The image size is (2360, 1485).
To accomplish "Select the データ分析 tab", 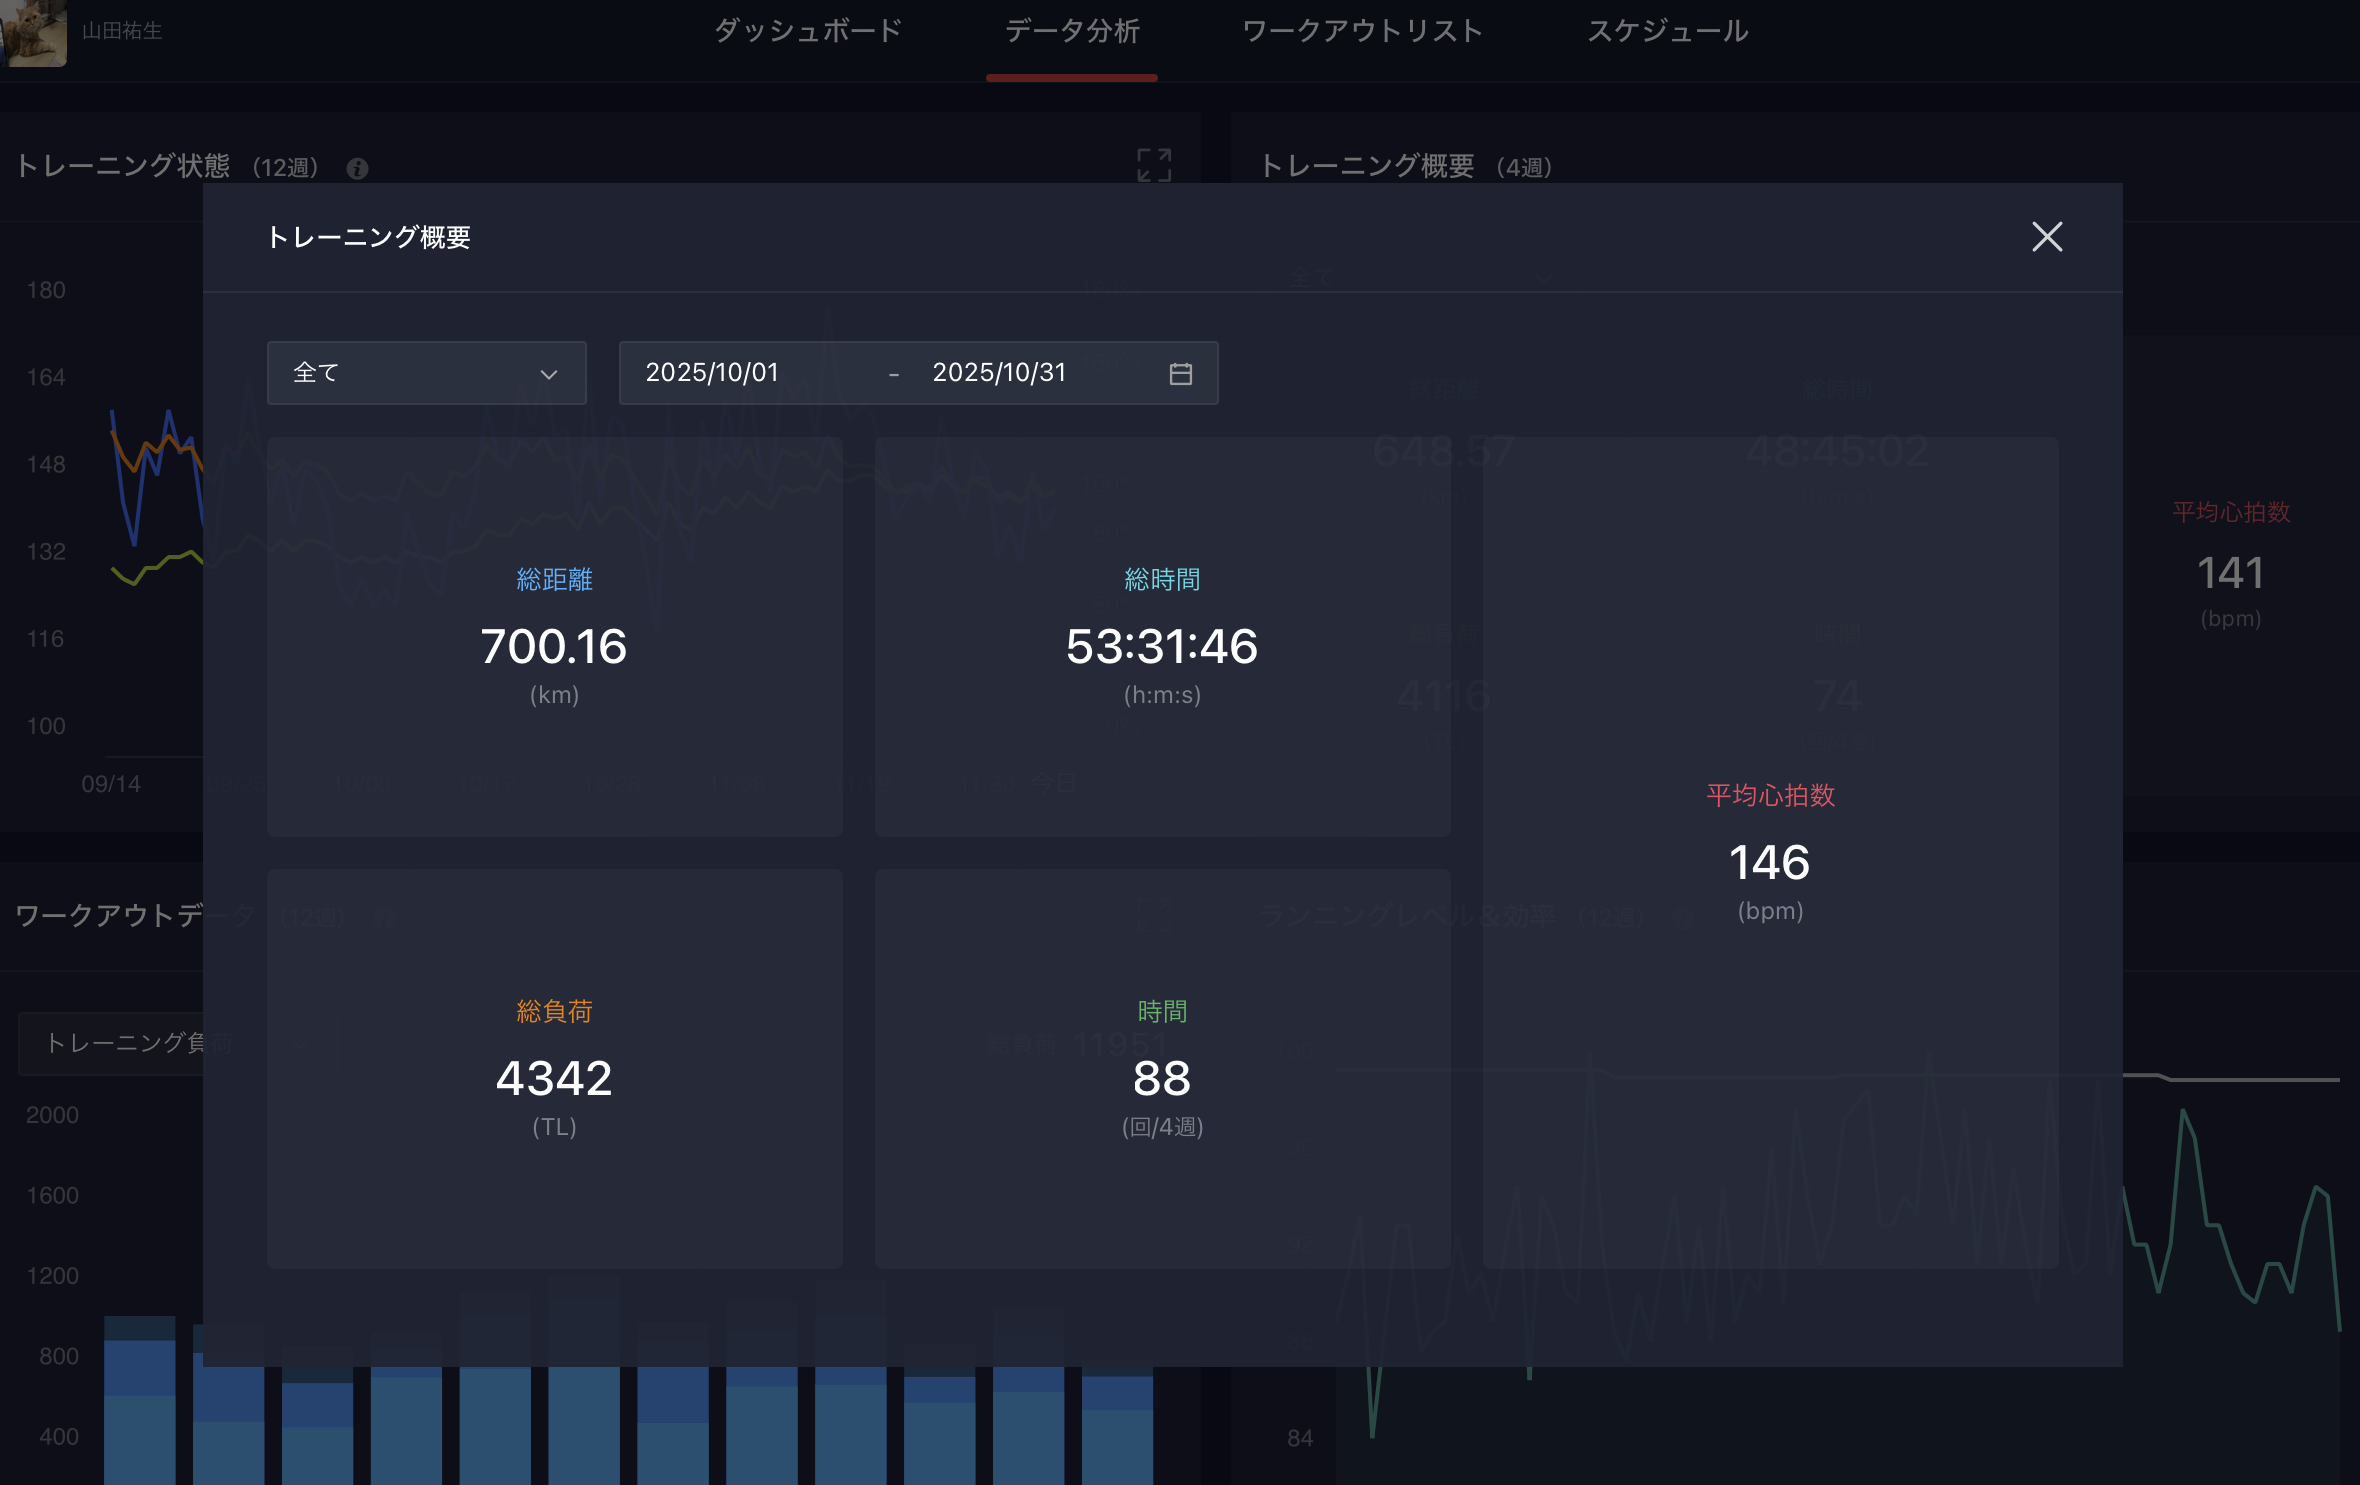I will 1071,32.
